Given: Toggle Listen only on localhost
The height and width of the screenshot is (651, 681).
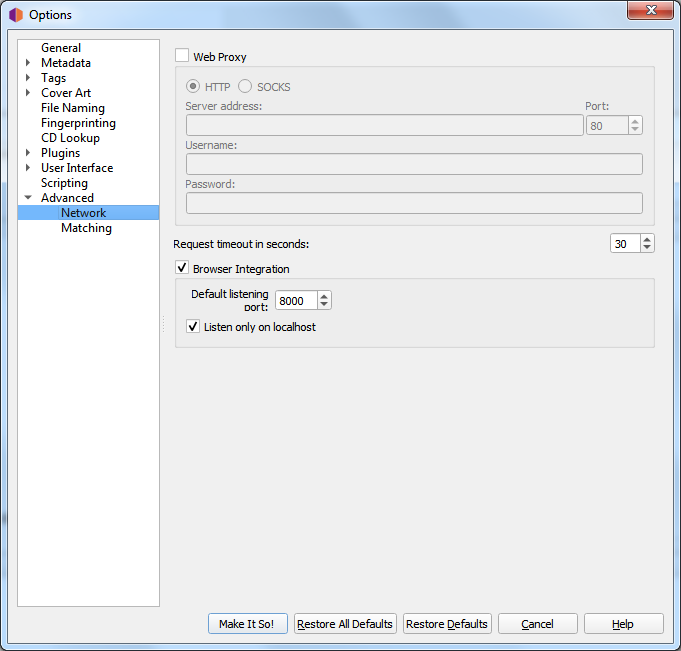Looking at the screenshot, I should click(194, 327).
